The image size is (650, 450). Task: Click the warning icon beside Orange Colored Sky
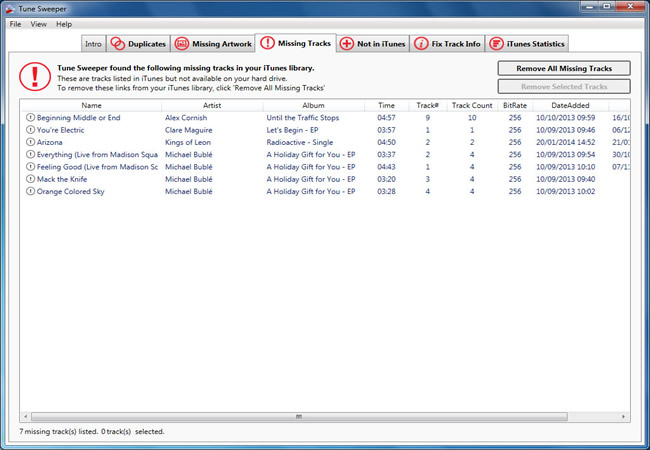coord(30,191)
